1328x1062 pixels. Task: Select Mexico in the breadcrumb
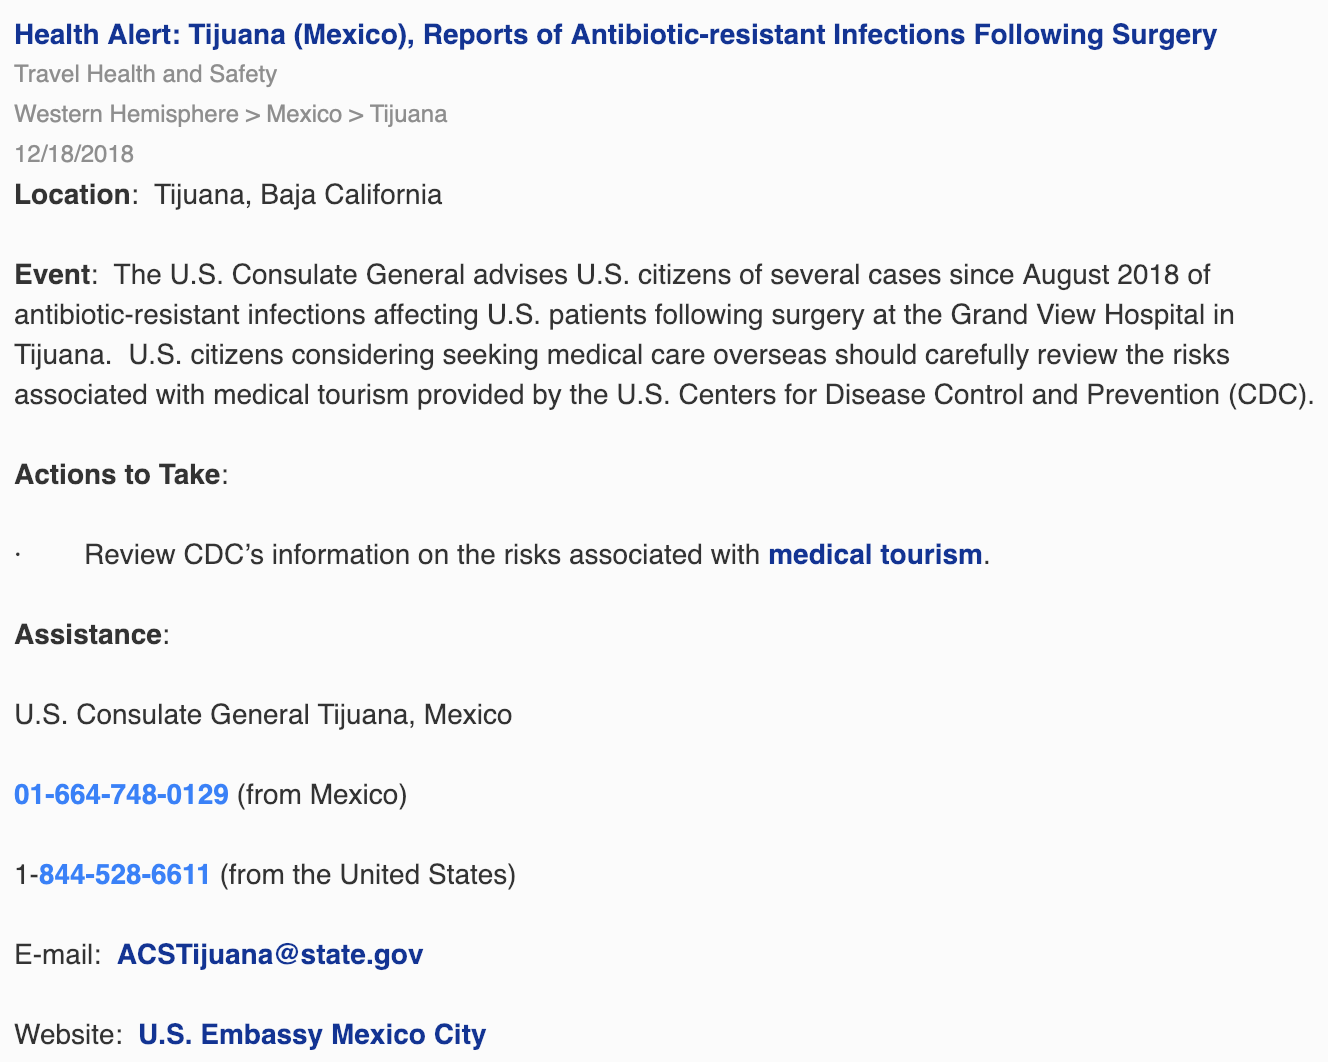click(x=304, y=114)
